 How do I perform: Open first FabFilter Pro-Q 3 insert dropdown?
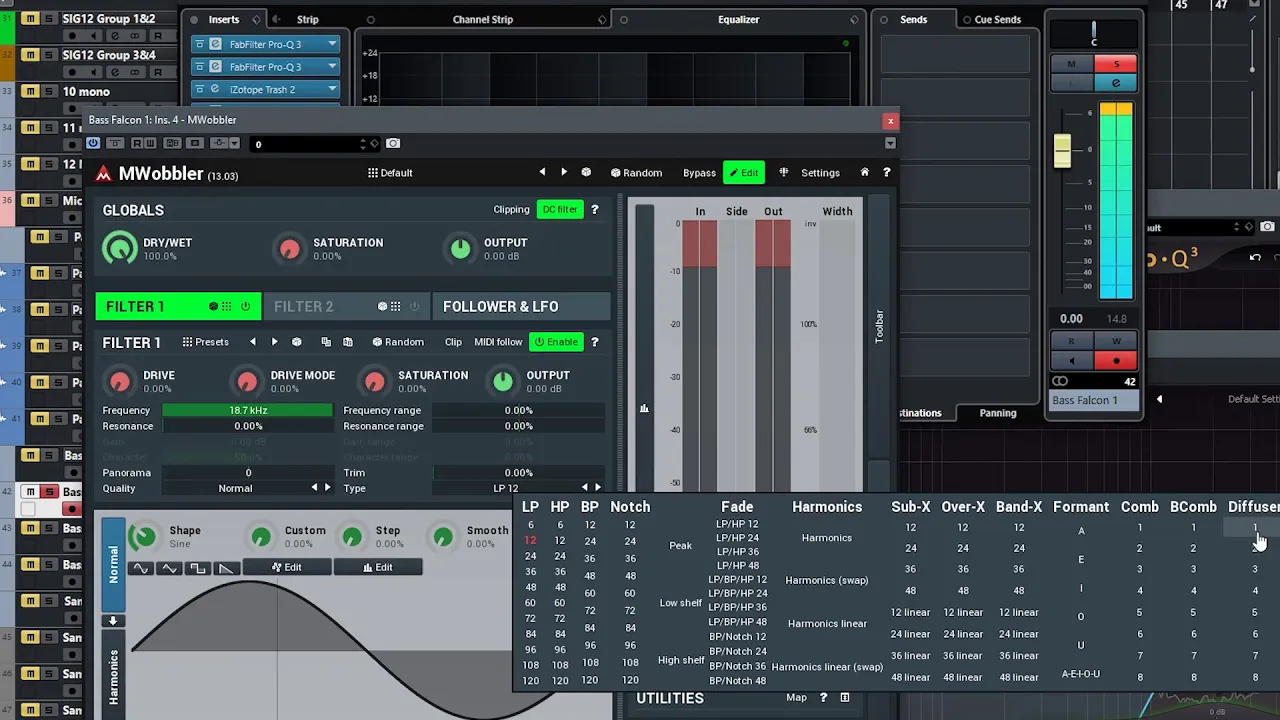tap(332, 44)
